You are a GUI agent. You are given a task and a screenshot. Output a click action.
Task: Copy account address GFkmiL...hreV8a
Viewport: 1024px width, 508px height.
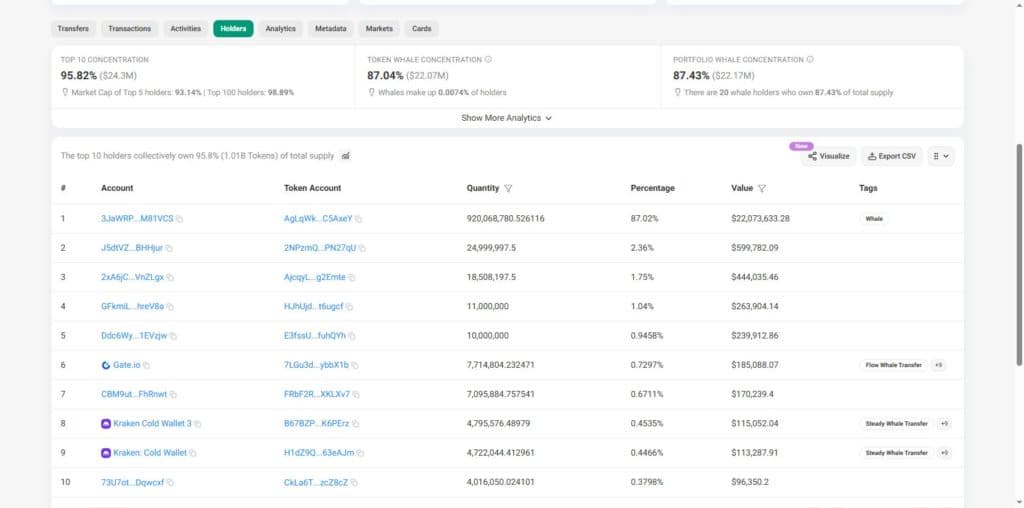(x=170, y=307)
